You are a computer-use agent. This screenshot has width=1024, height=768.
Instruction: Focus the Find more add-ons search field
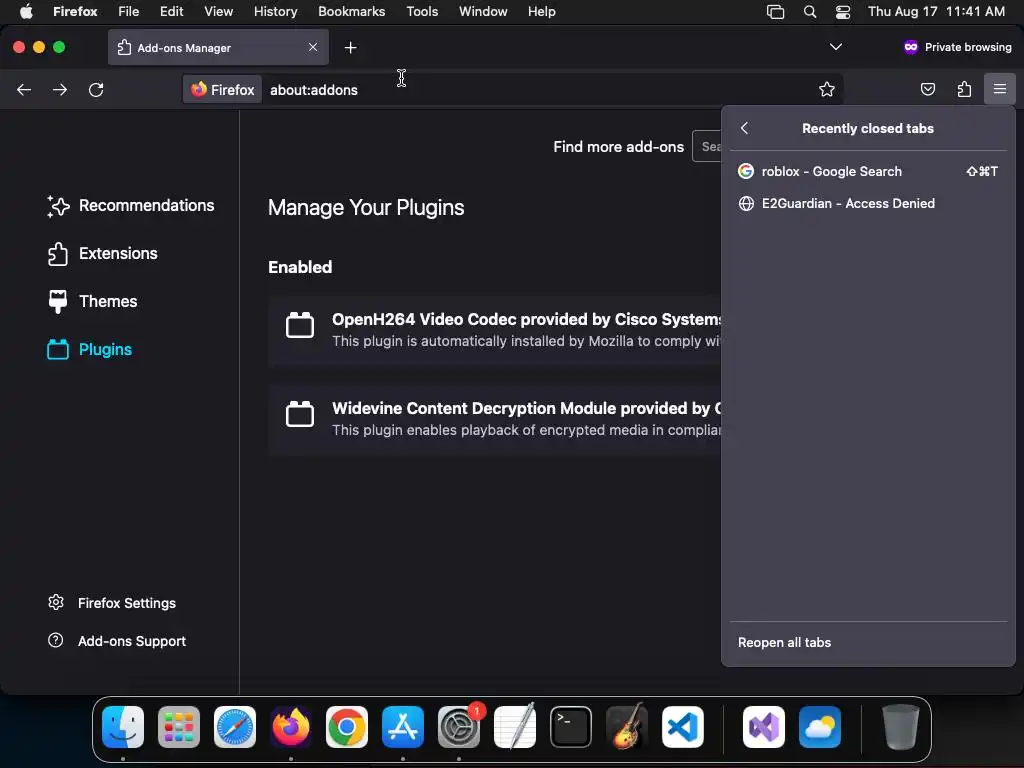[707, 147]
